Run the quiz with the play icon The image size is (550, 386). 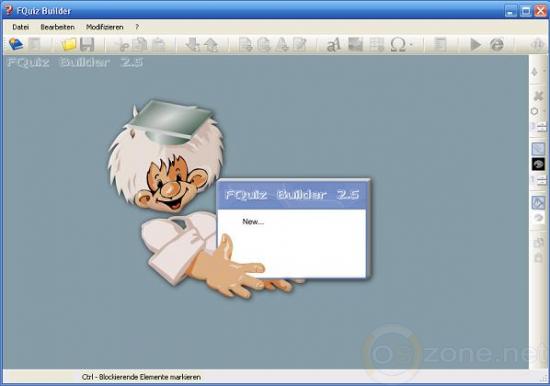[476, 45]
